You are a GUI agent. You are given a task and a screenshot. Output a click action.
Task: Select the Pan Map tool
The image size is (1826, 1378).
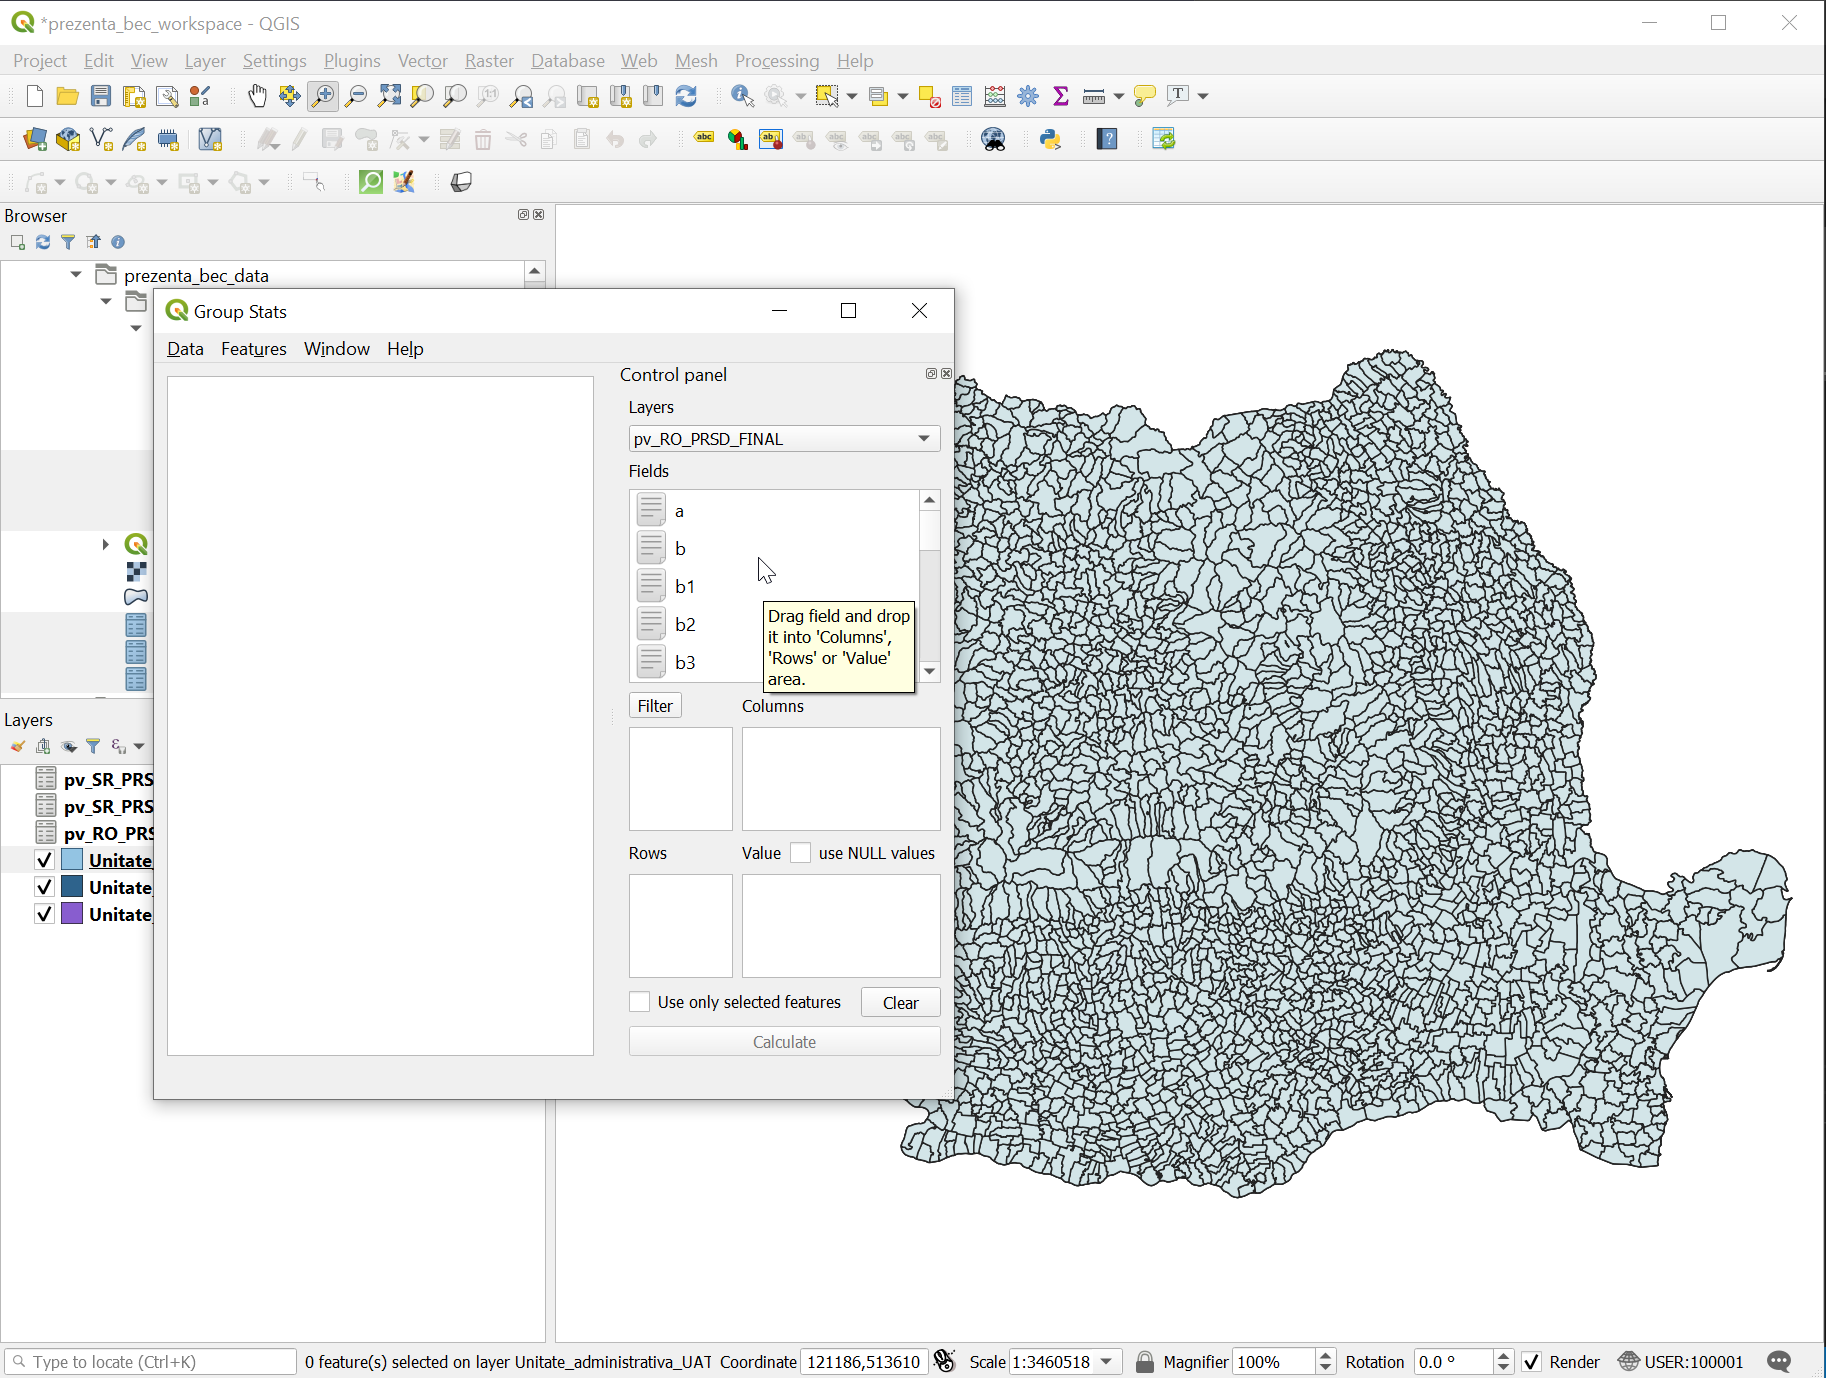pos(257,96)
